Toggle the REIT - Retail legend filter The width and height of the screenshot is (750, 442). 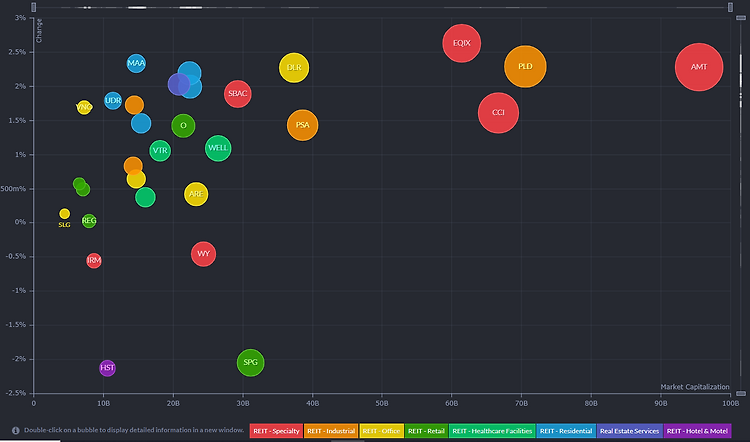(426, 431)
